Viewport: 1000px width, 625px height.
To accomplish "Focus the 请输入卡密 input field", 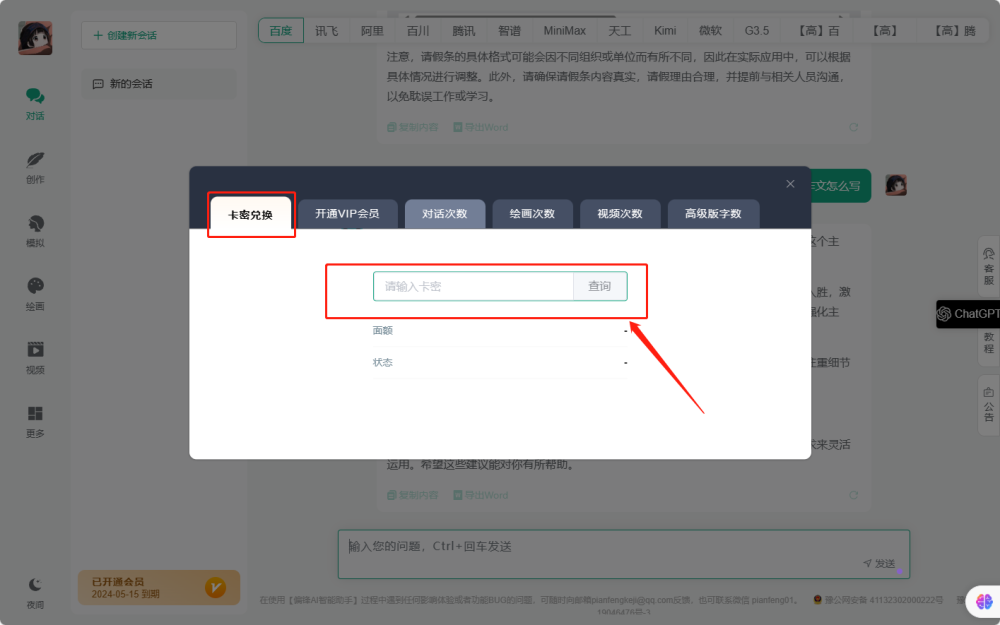I will pos(473,286).
